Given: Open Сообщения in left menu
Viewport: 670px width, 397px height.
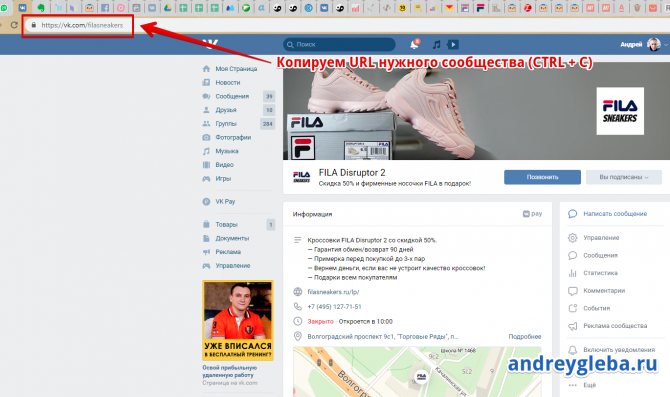Looking at the screenshot, I should pyautogui.click(x=232, y=96).
